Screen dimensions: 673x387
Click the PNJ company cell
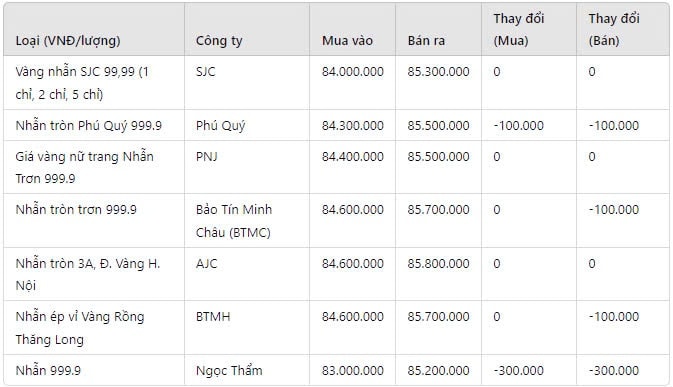click(x=206, y=157)
